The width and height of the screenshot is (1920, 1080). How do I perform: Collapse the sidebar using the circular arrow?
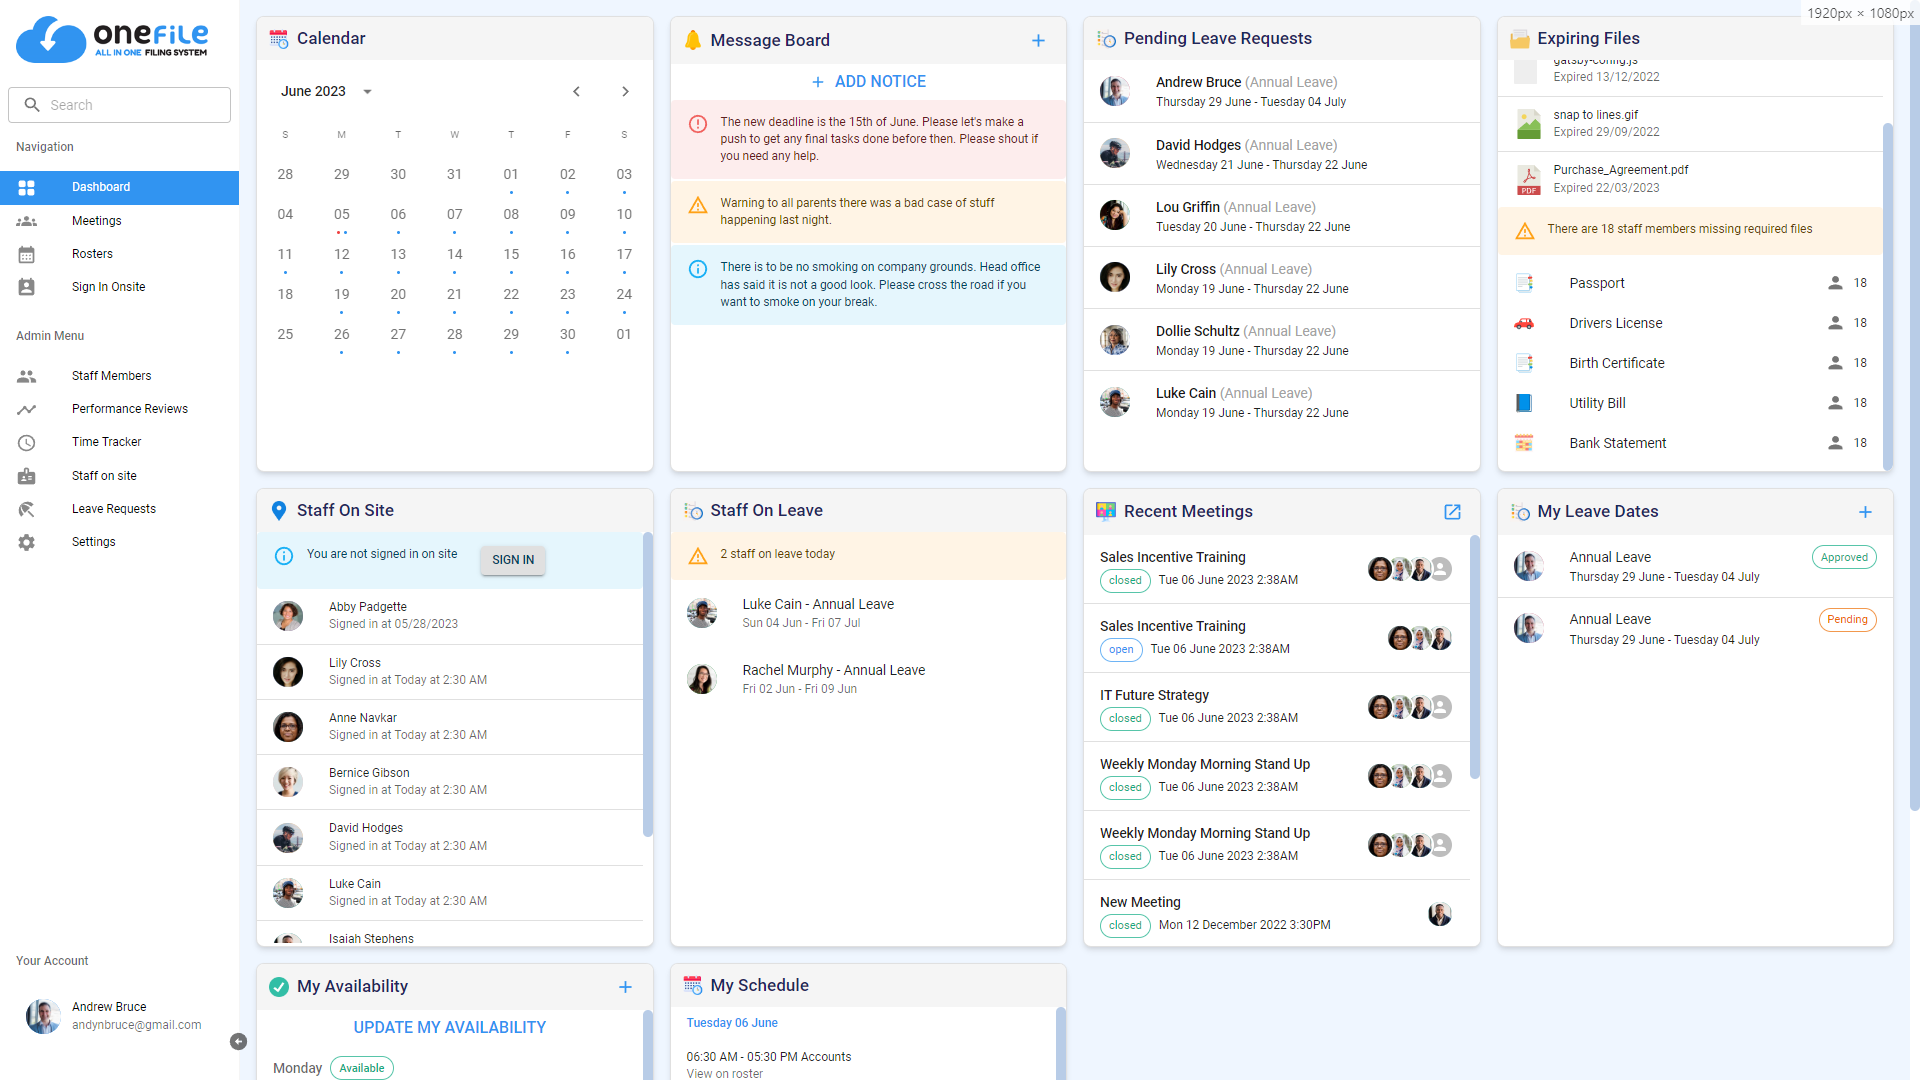point(238,1042)
